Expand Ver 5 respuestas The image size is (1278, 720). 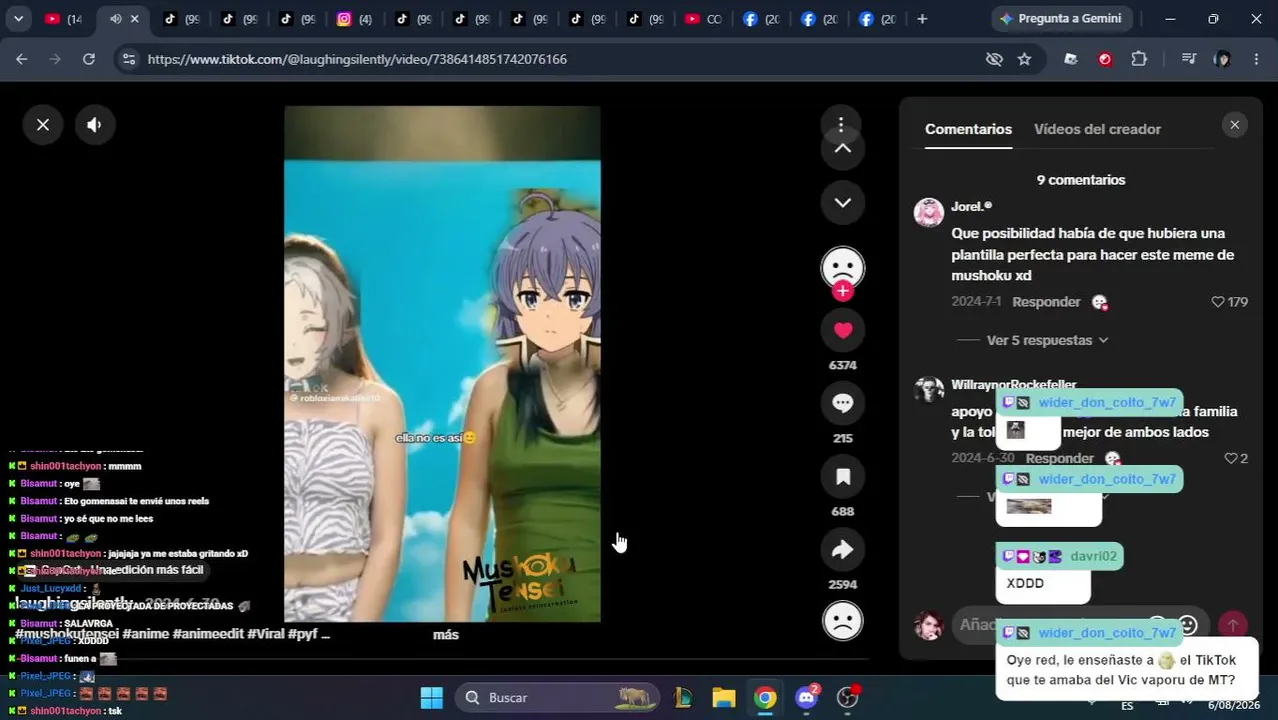point(1046,340)
